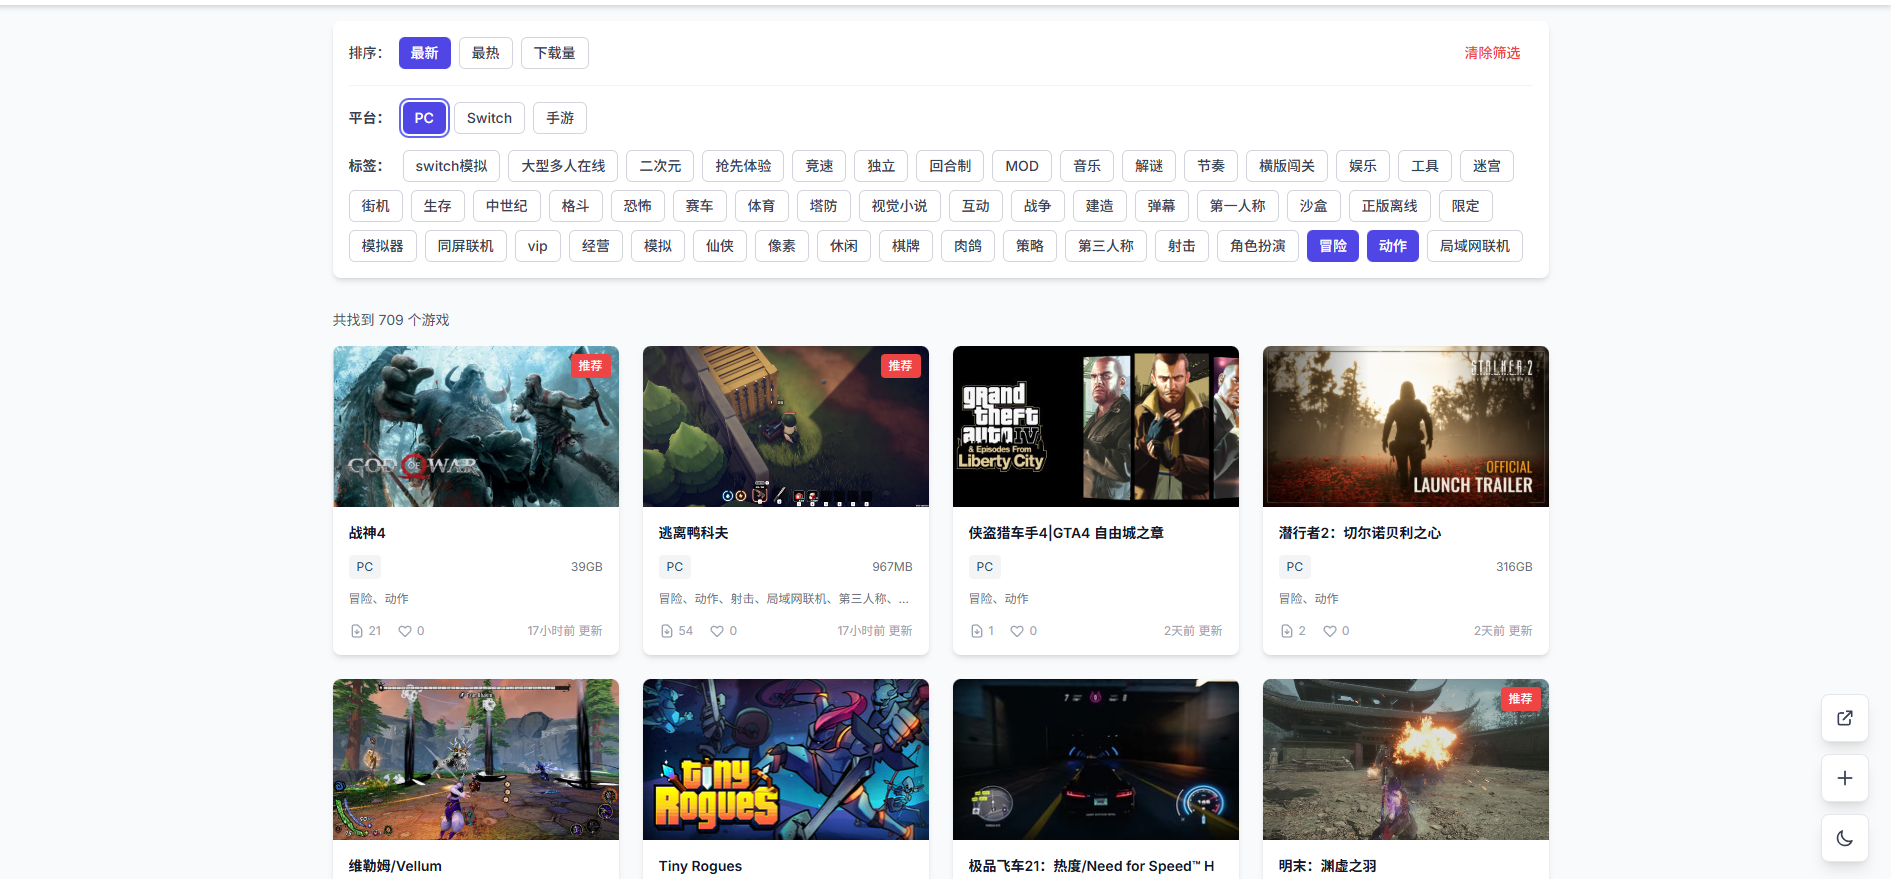Click the plus icon floating button
This screenshot has width=1891, height=879.
point(1844,778)
